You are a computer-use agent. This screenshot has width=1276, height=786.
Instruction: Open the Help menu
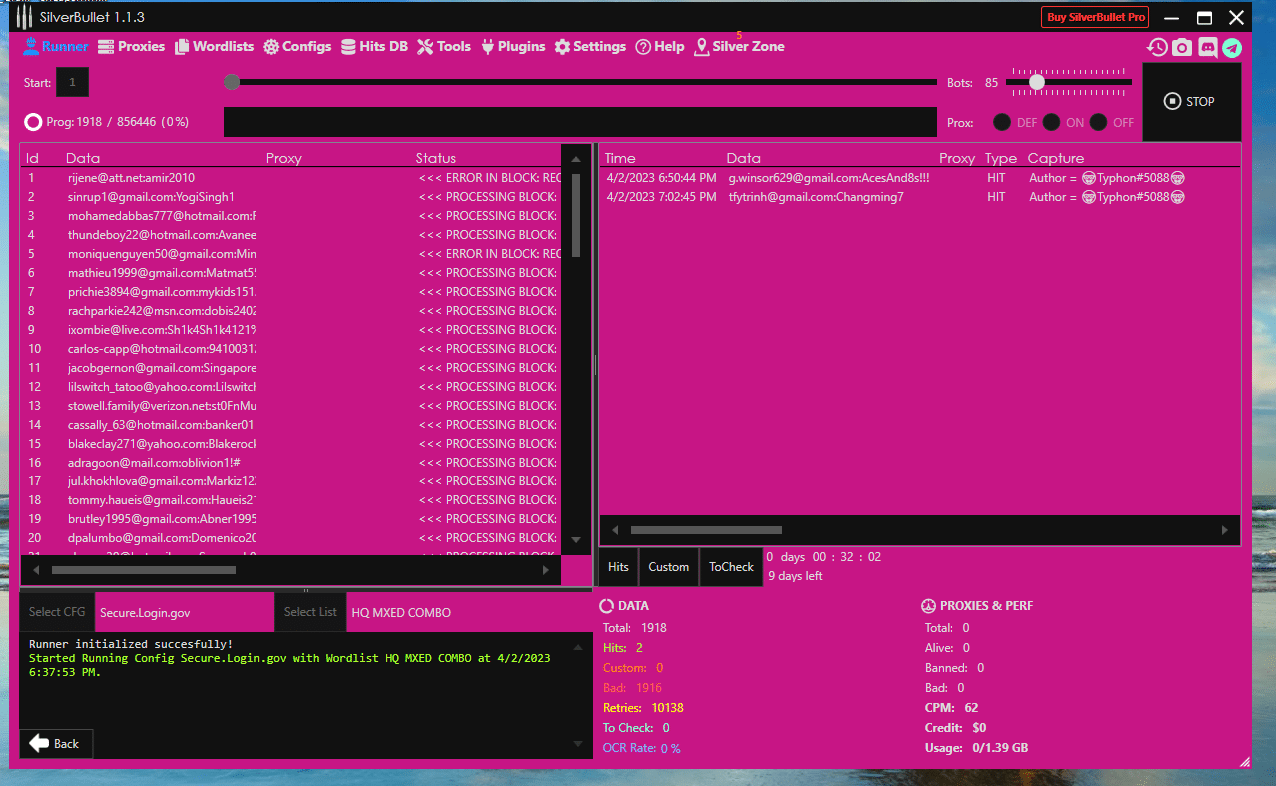pyautogui.click(x=660, y=46)
